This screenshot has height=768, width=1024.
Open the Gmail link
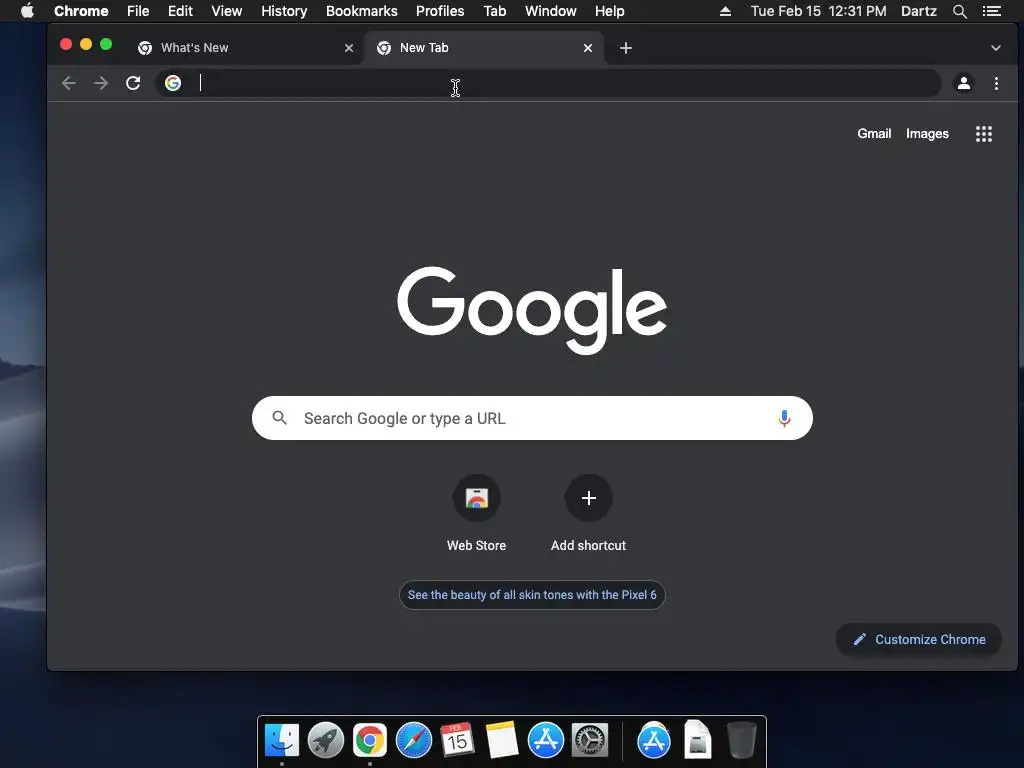[874, 134]
